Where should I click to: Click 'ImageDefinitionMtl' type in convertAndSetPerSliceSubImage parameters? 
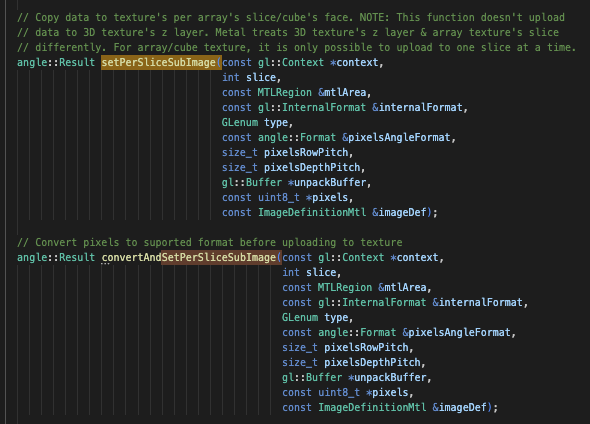coord(372,408)
